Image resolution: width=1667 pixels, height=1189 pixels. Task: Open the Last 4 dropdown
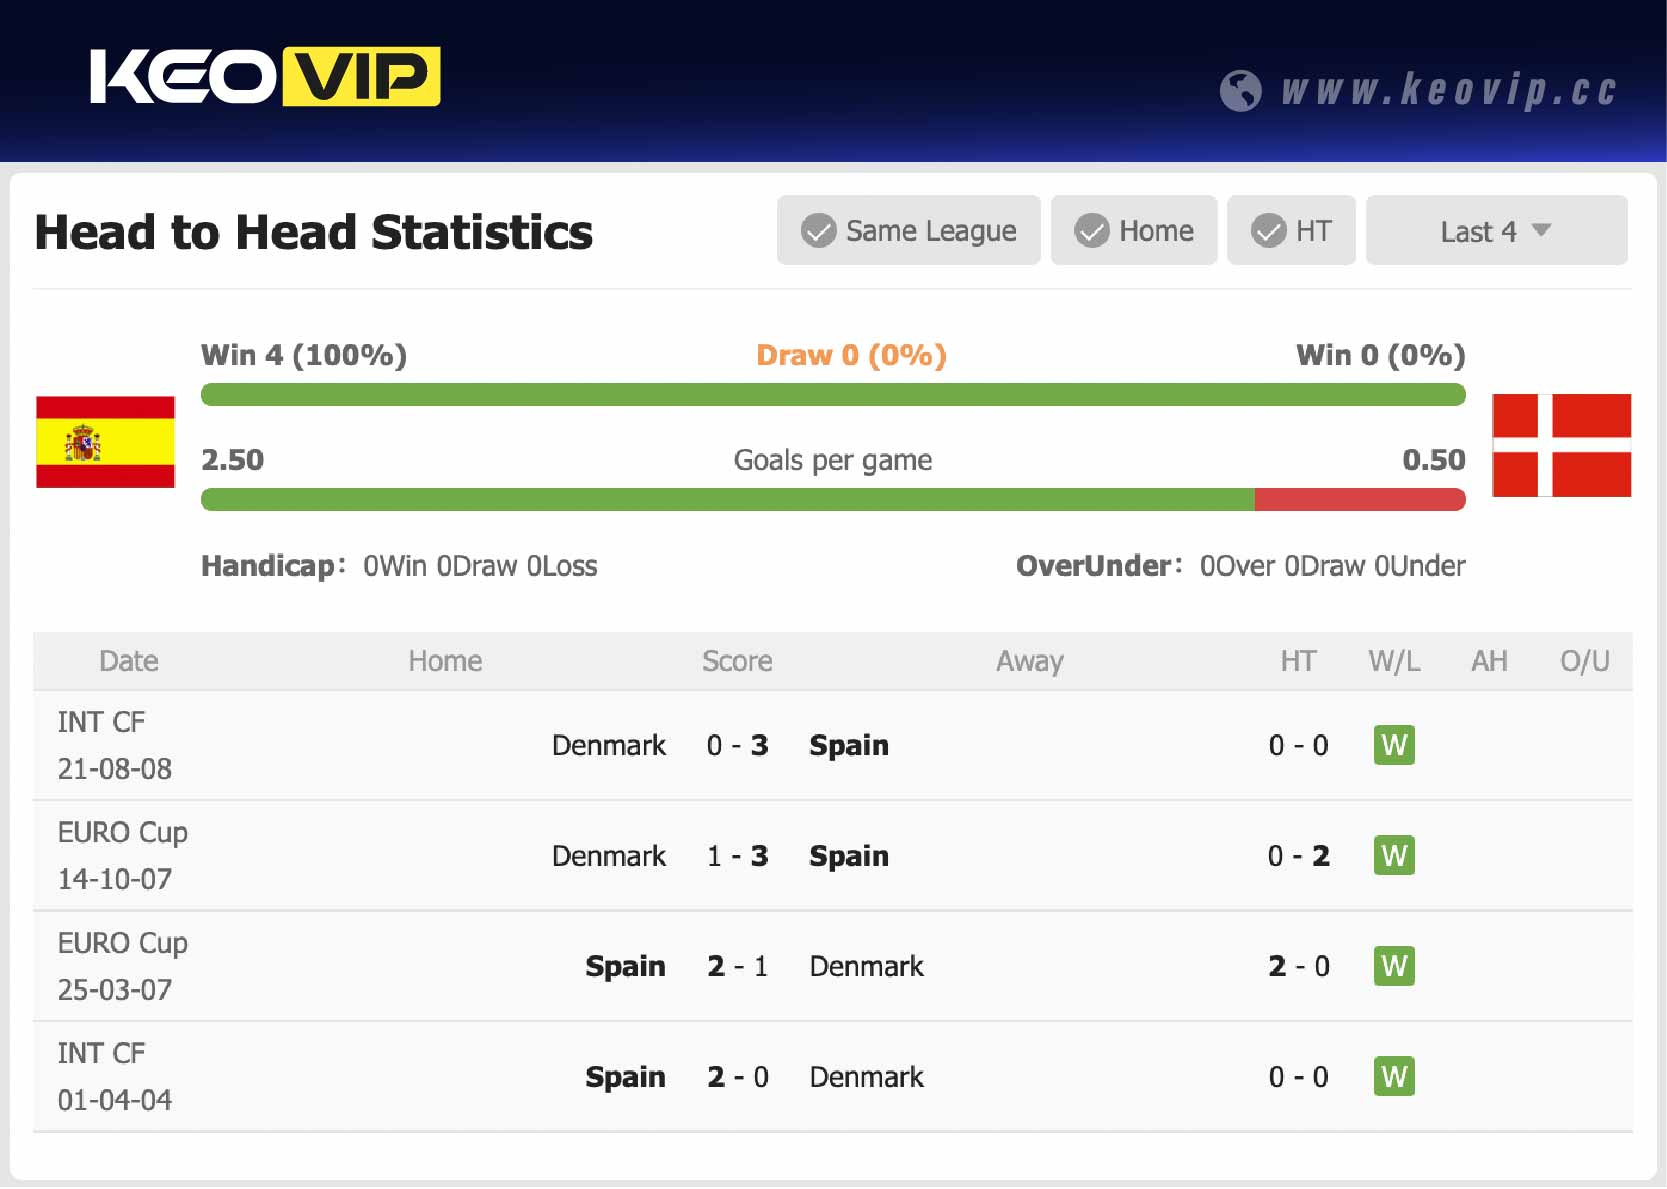pyautogui.click(x=1496, y=230)
